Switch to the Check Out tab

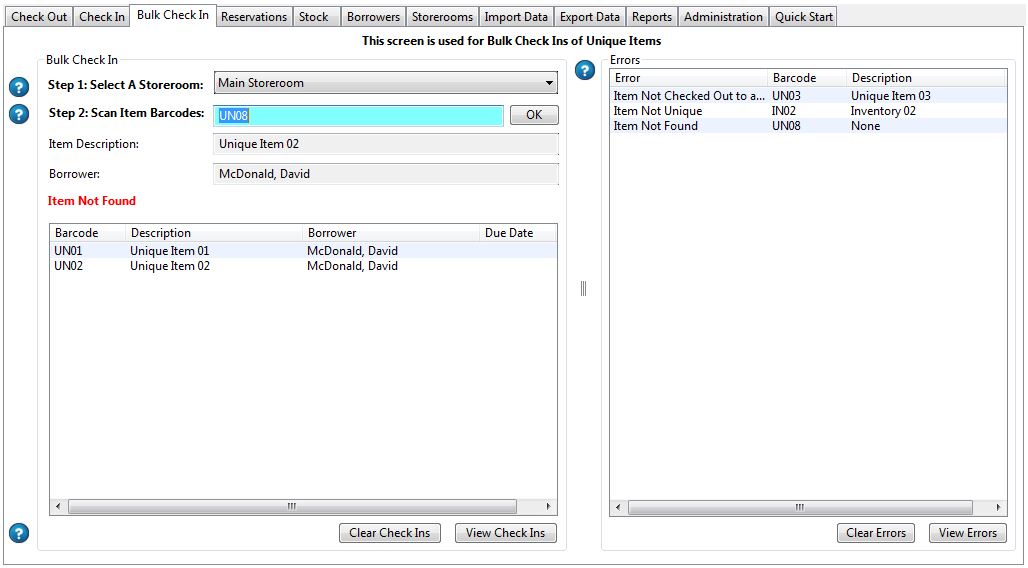pos(39,16)
